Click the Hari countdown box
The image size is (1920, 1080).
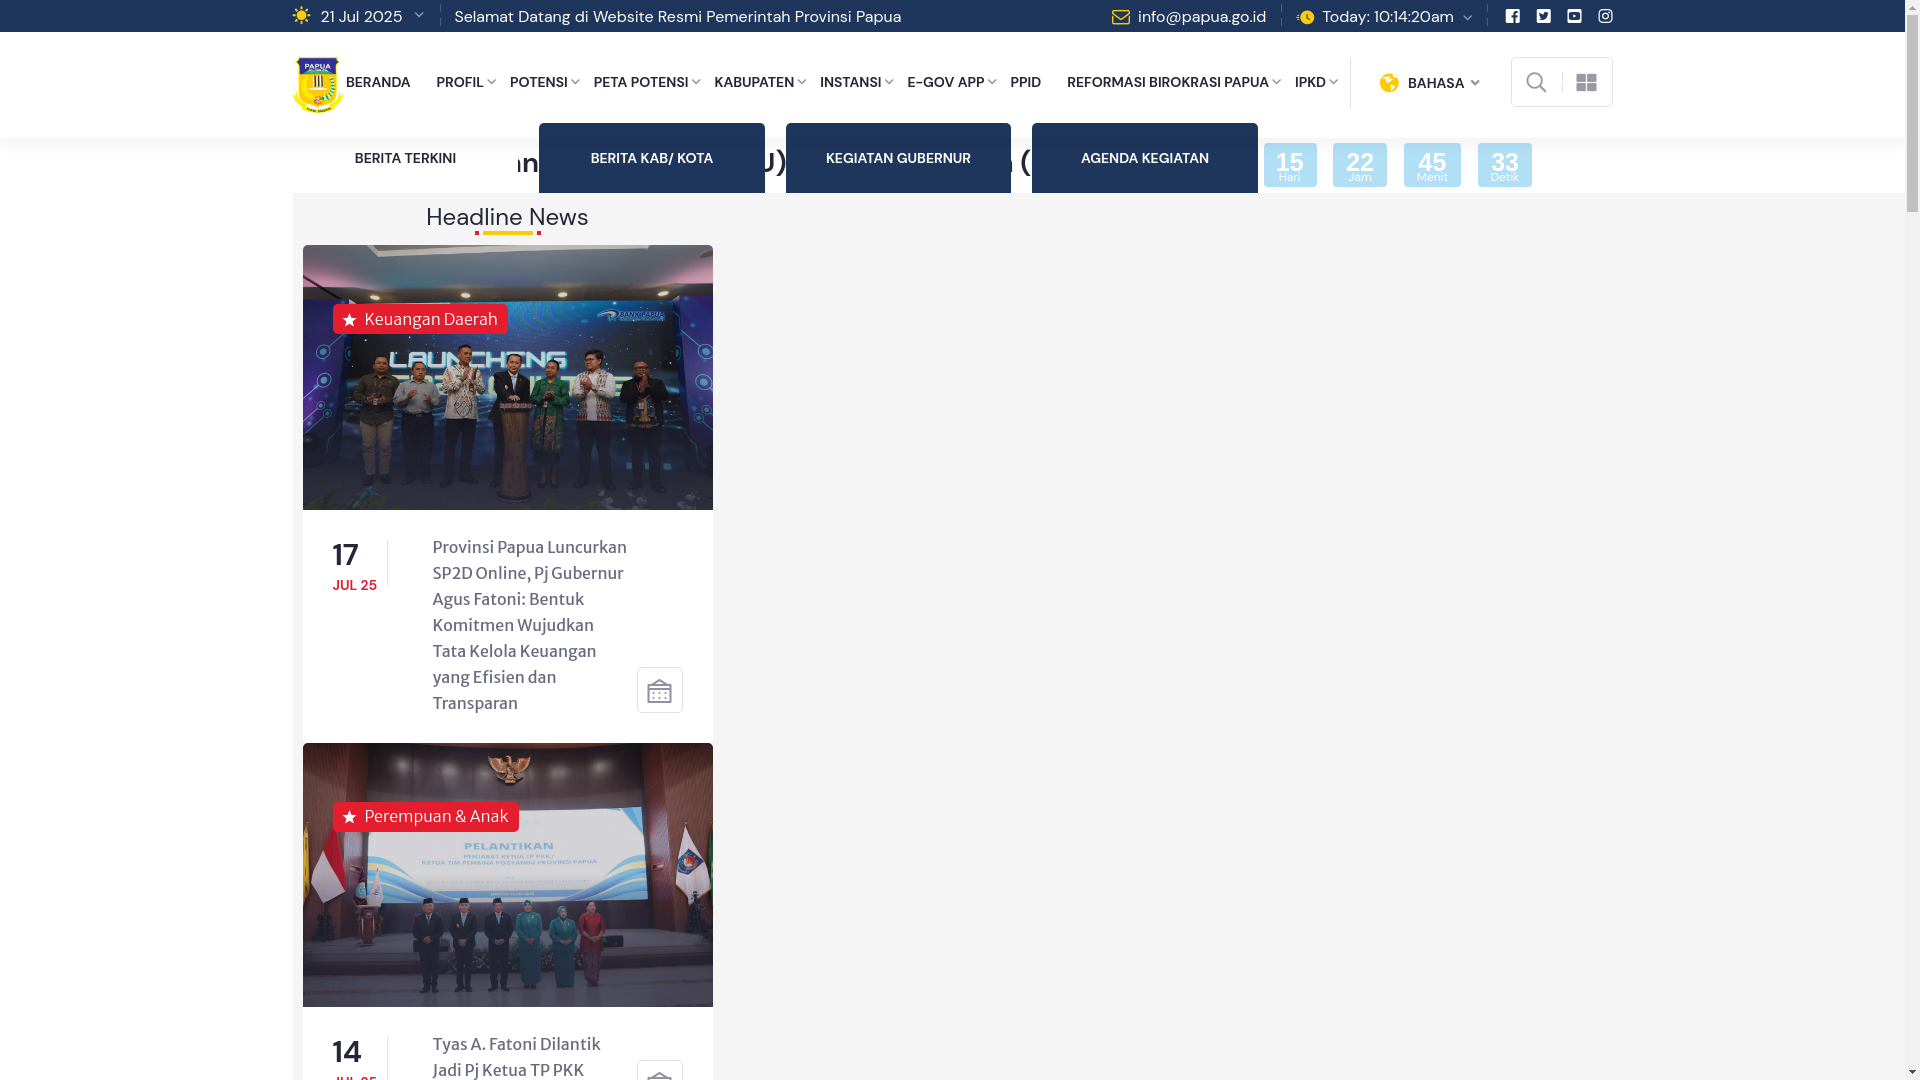click(1290, 165)
